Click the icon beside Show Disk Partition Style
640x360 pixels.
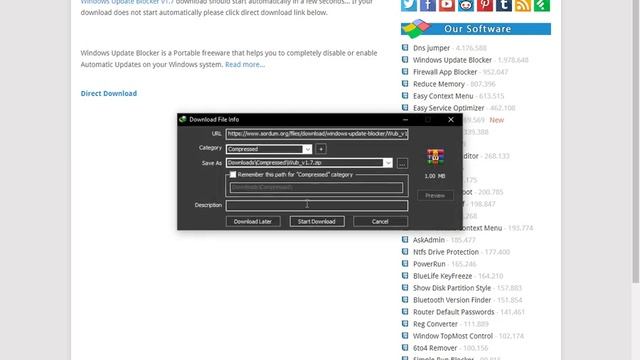click(x=405, y=288)
